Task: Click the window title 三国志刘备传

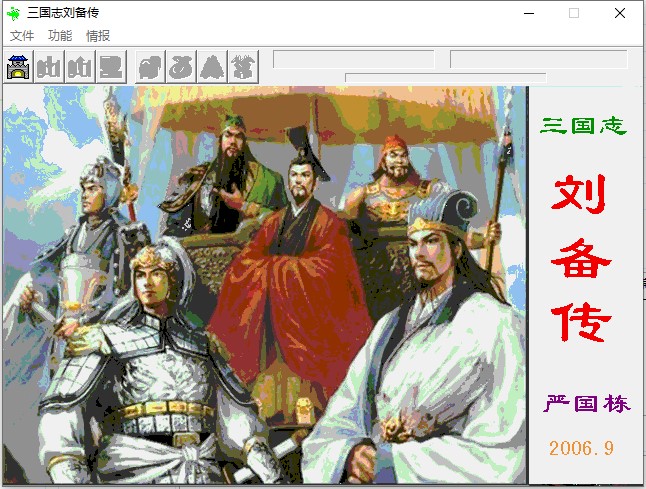Action: tap(63, 13)
